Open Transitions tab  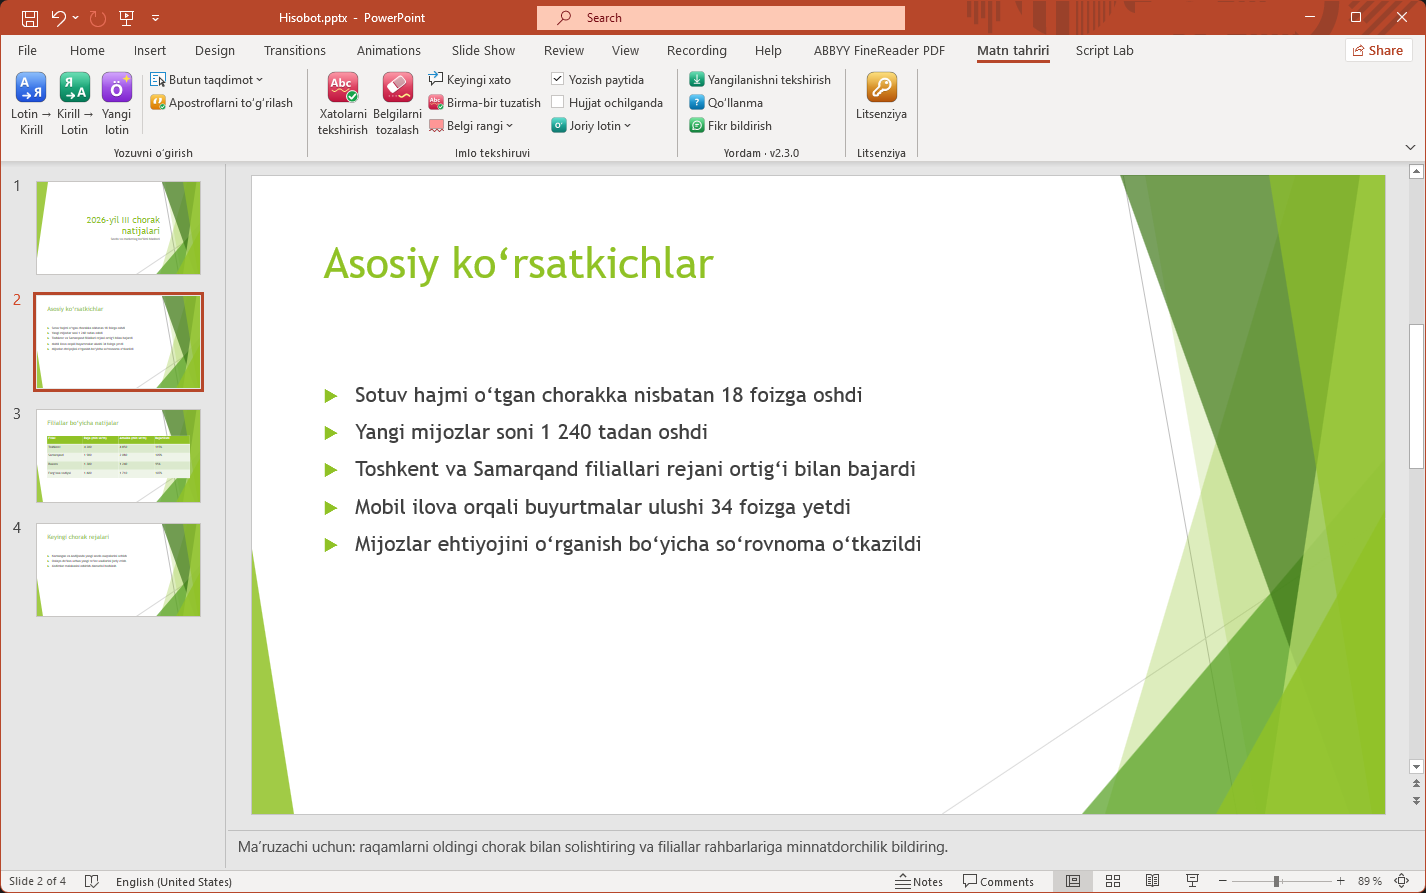pos(295,50)
